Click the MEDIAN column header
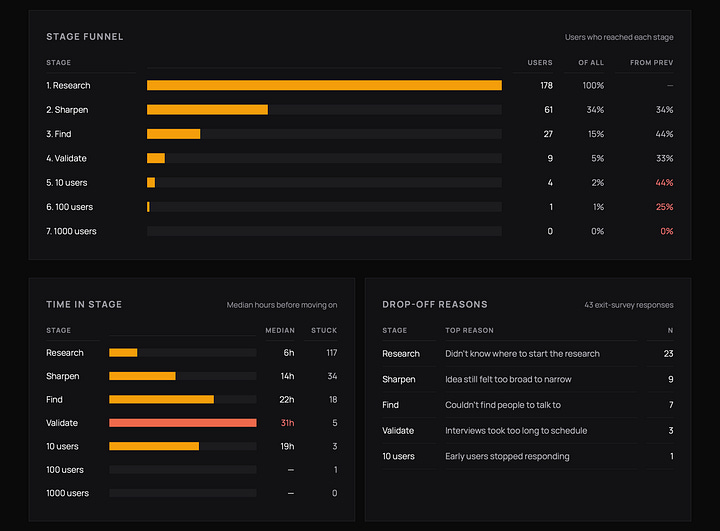This screenshot has width=720, height=531. (x=280, y=330)
